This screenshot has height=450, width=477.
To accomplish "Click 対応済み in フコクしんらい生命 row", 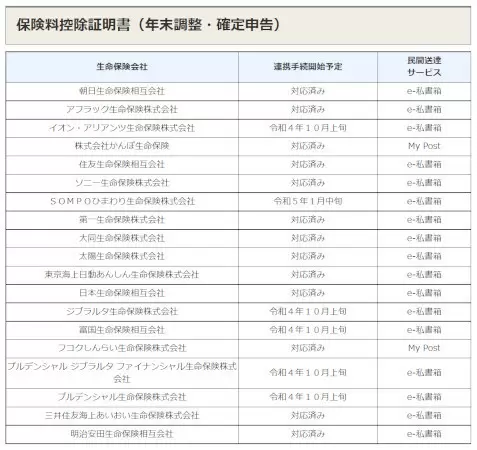I will (x=308, y=348).
